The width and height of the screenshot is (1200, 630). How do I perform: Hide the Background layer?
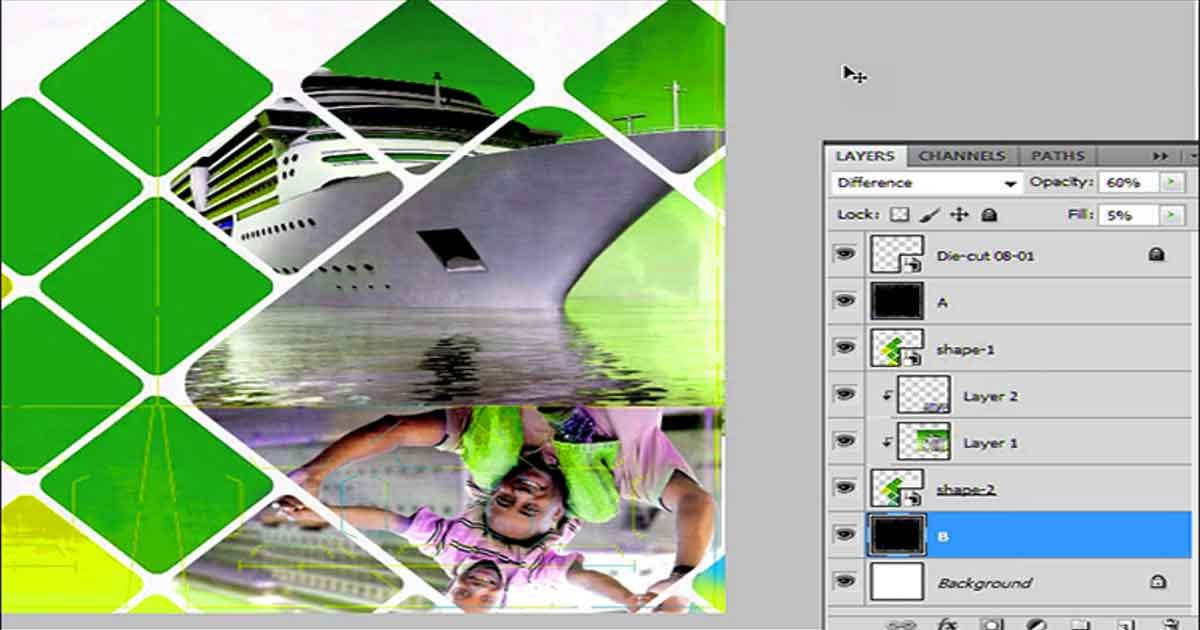click(x=845, y=581)
